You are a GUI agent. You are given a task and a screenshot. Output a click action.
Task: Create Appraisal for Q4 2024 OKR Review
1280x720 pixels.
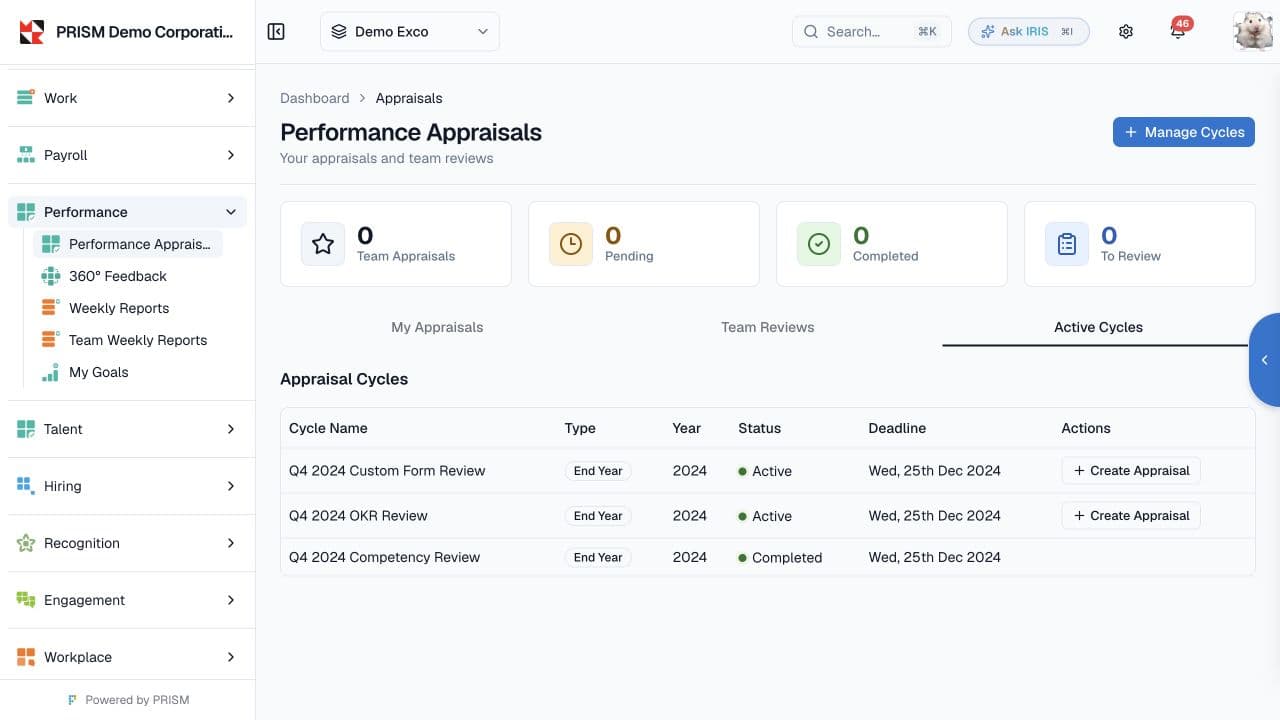1131,515
